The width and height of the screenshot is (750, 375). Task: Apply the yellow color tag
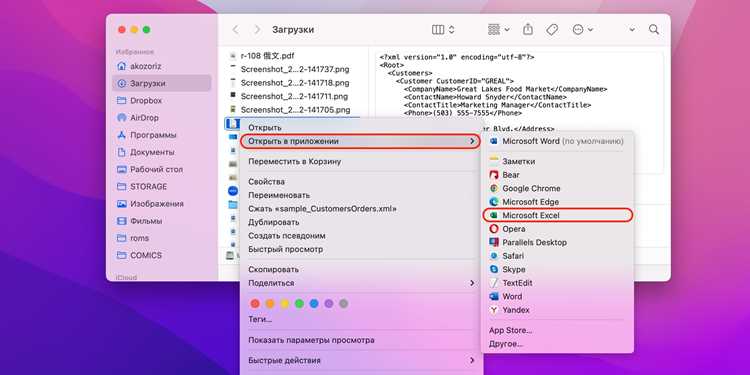pyautogui.click(x=285, y=304)
